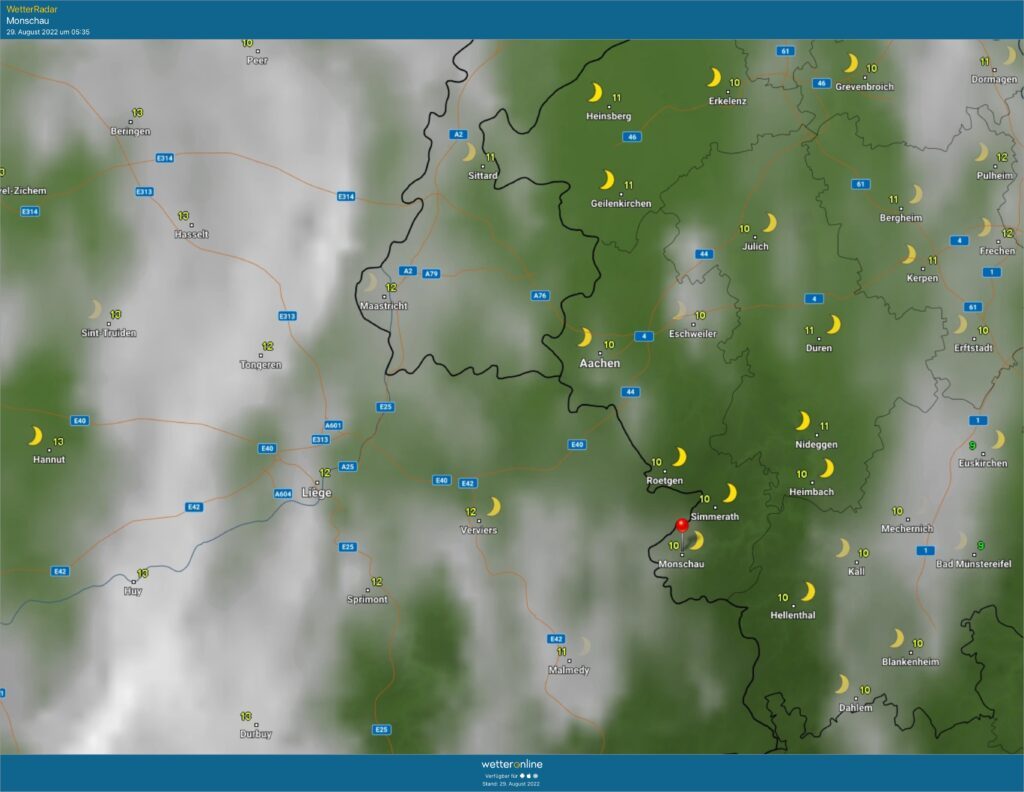1024x792 pixels.
Task: Tap the "Stand: 29. August 2022" footer text
Action: [511, 784]
